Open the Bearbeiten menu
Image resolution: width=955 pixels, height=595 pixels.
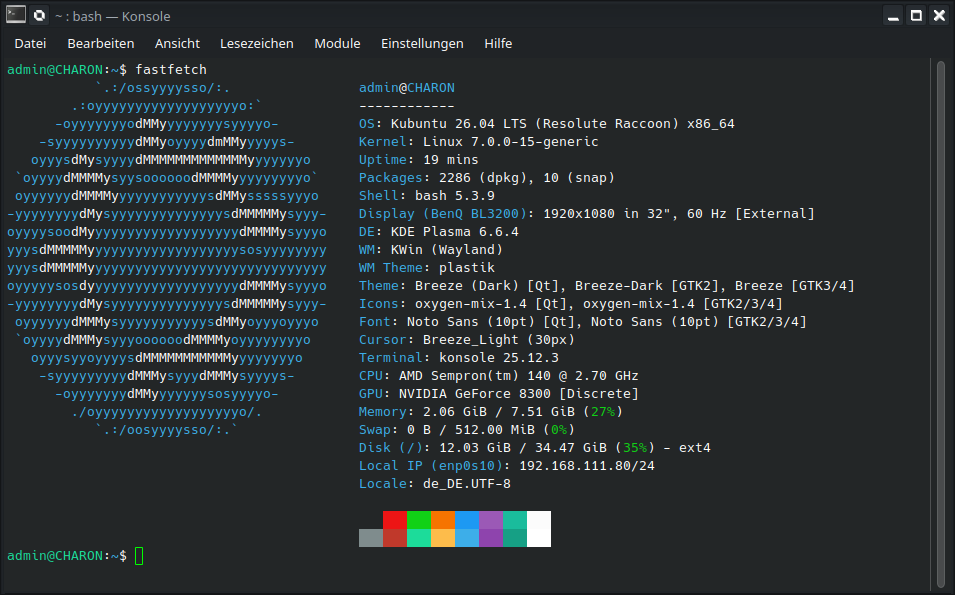100,44
